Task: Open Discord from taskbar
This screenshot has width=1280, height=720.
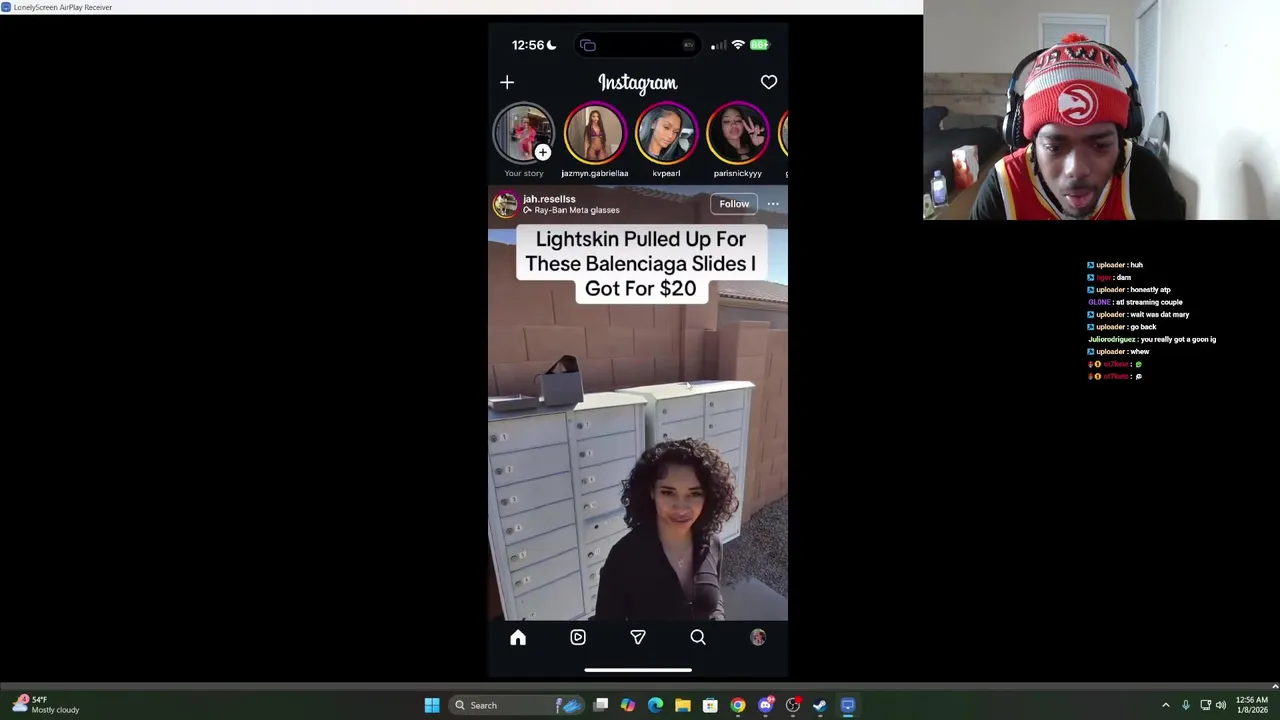Action: click(766, 705)
